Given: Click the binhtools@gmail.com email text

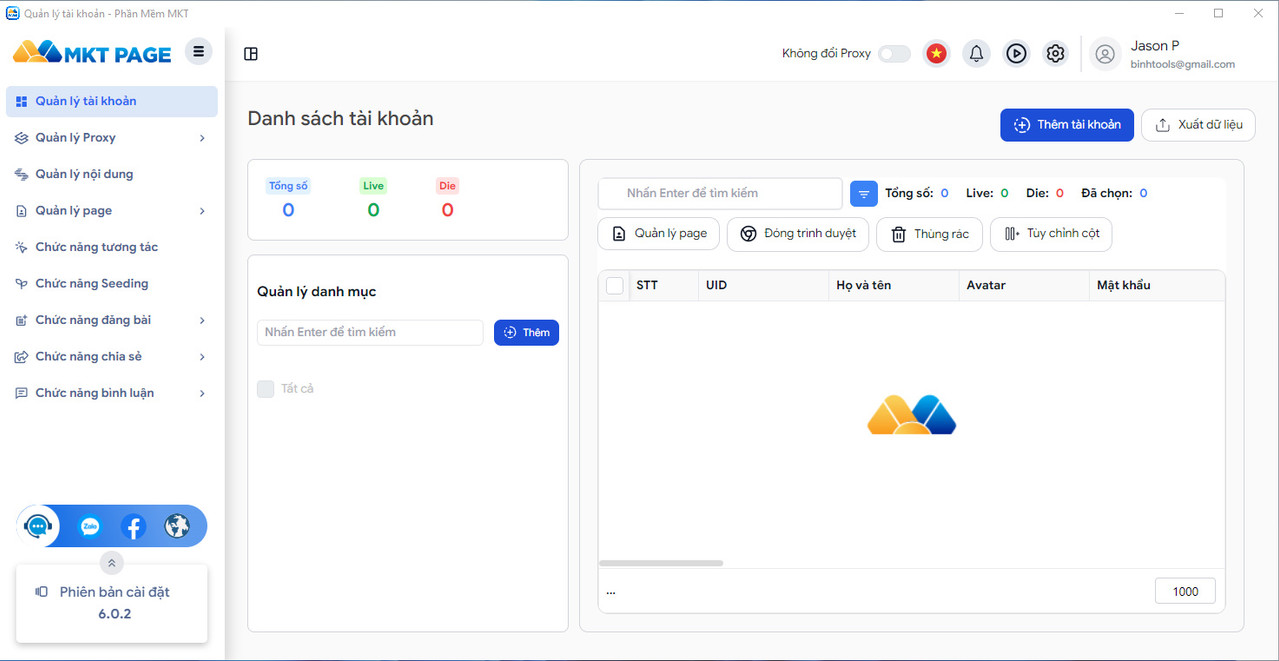Looking at the screenshot, I should [x=1182, y=64].
